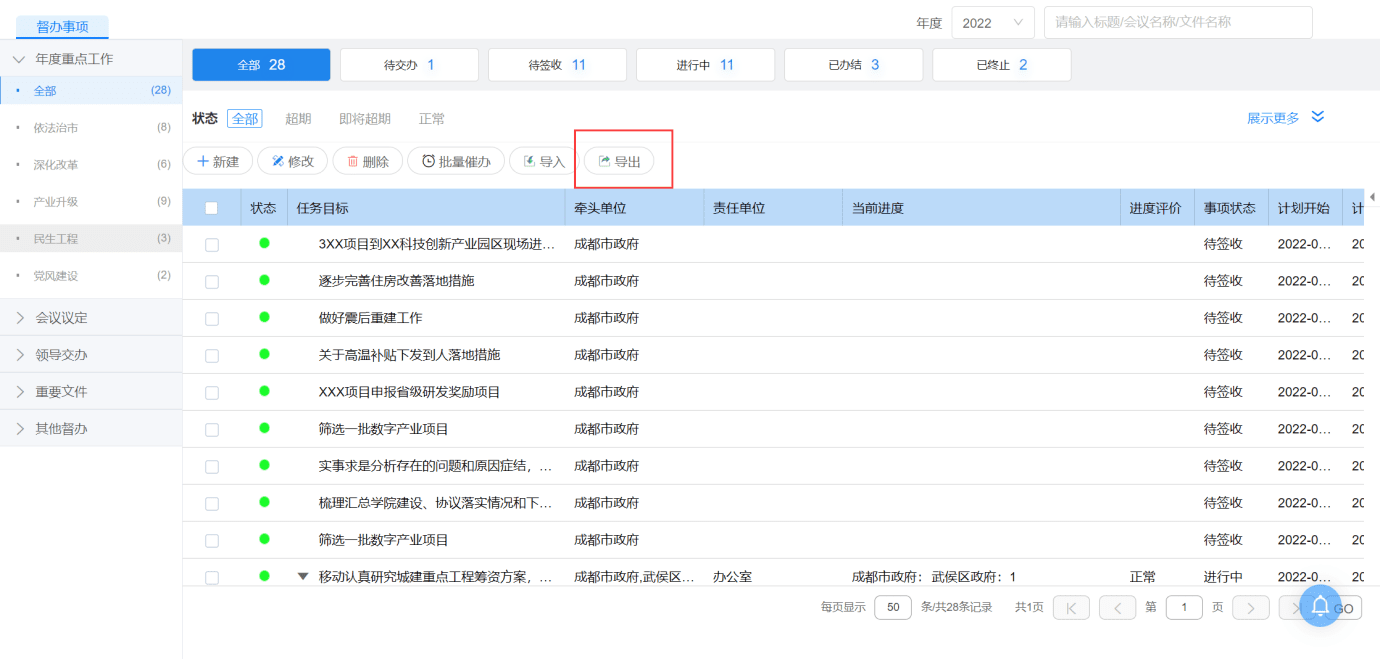Check the row 3XX项目到XX科技创新产业园区现场

211,245
